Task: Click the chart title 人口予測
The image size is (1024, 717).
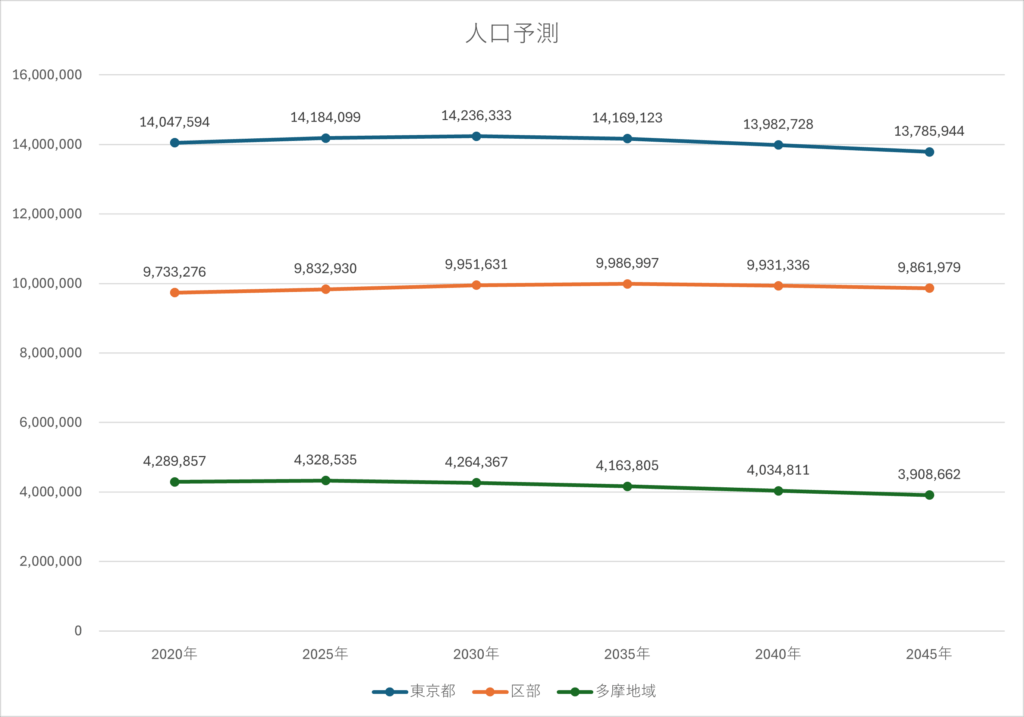Action: (511, 34)
